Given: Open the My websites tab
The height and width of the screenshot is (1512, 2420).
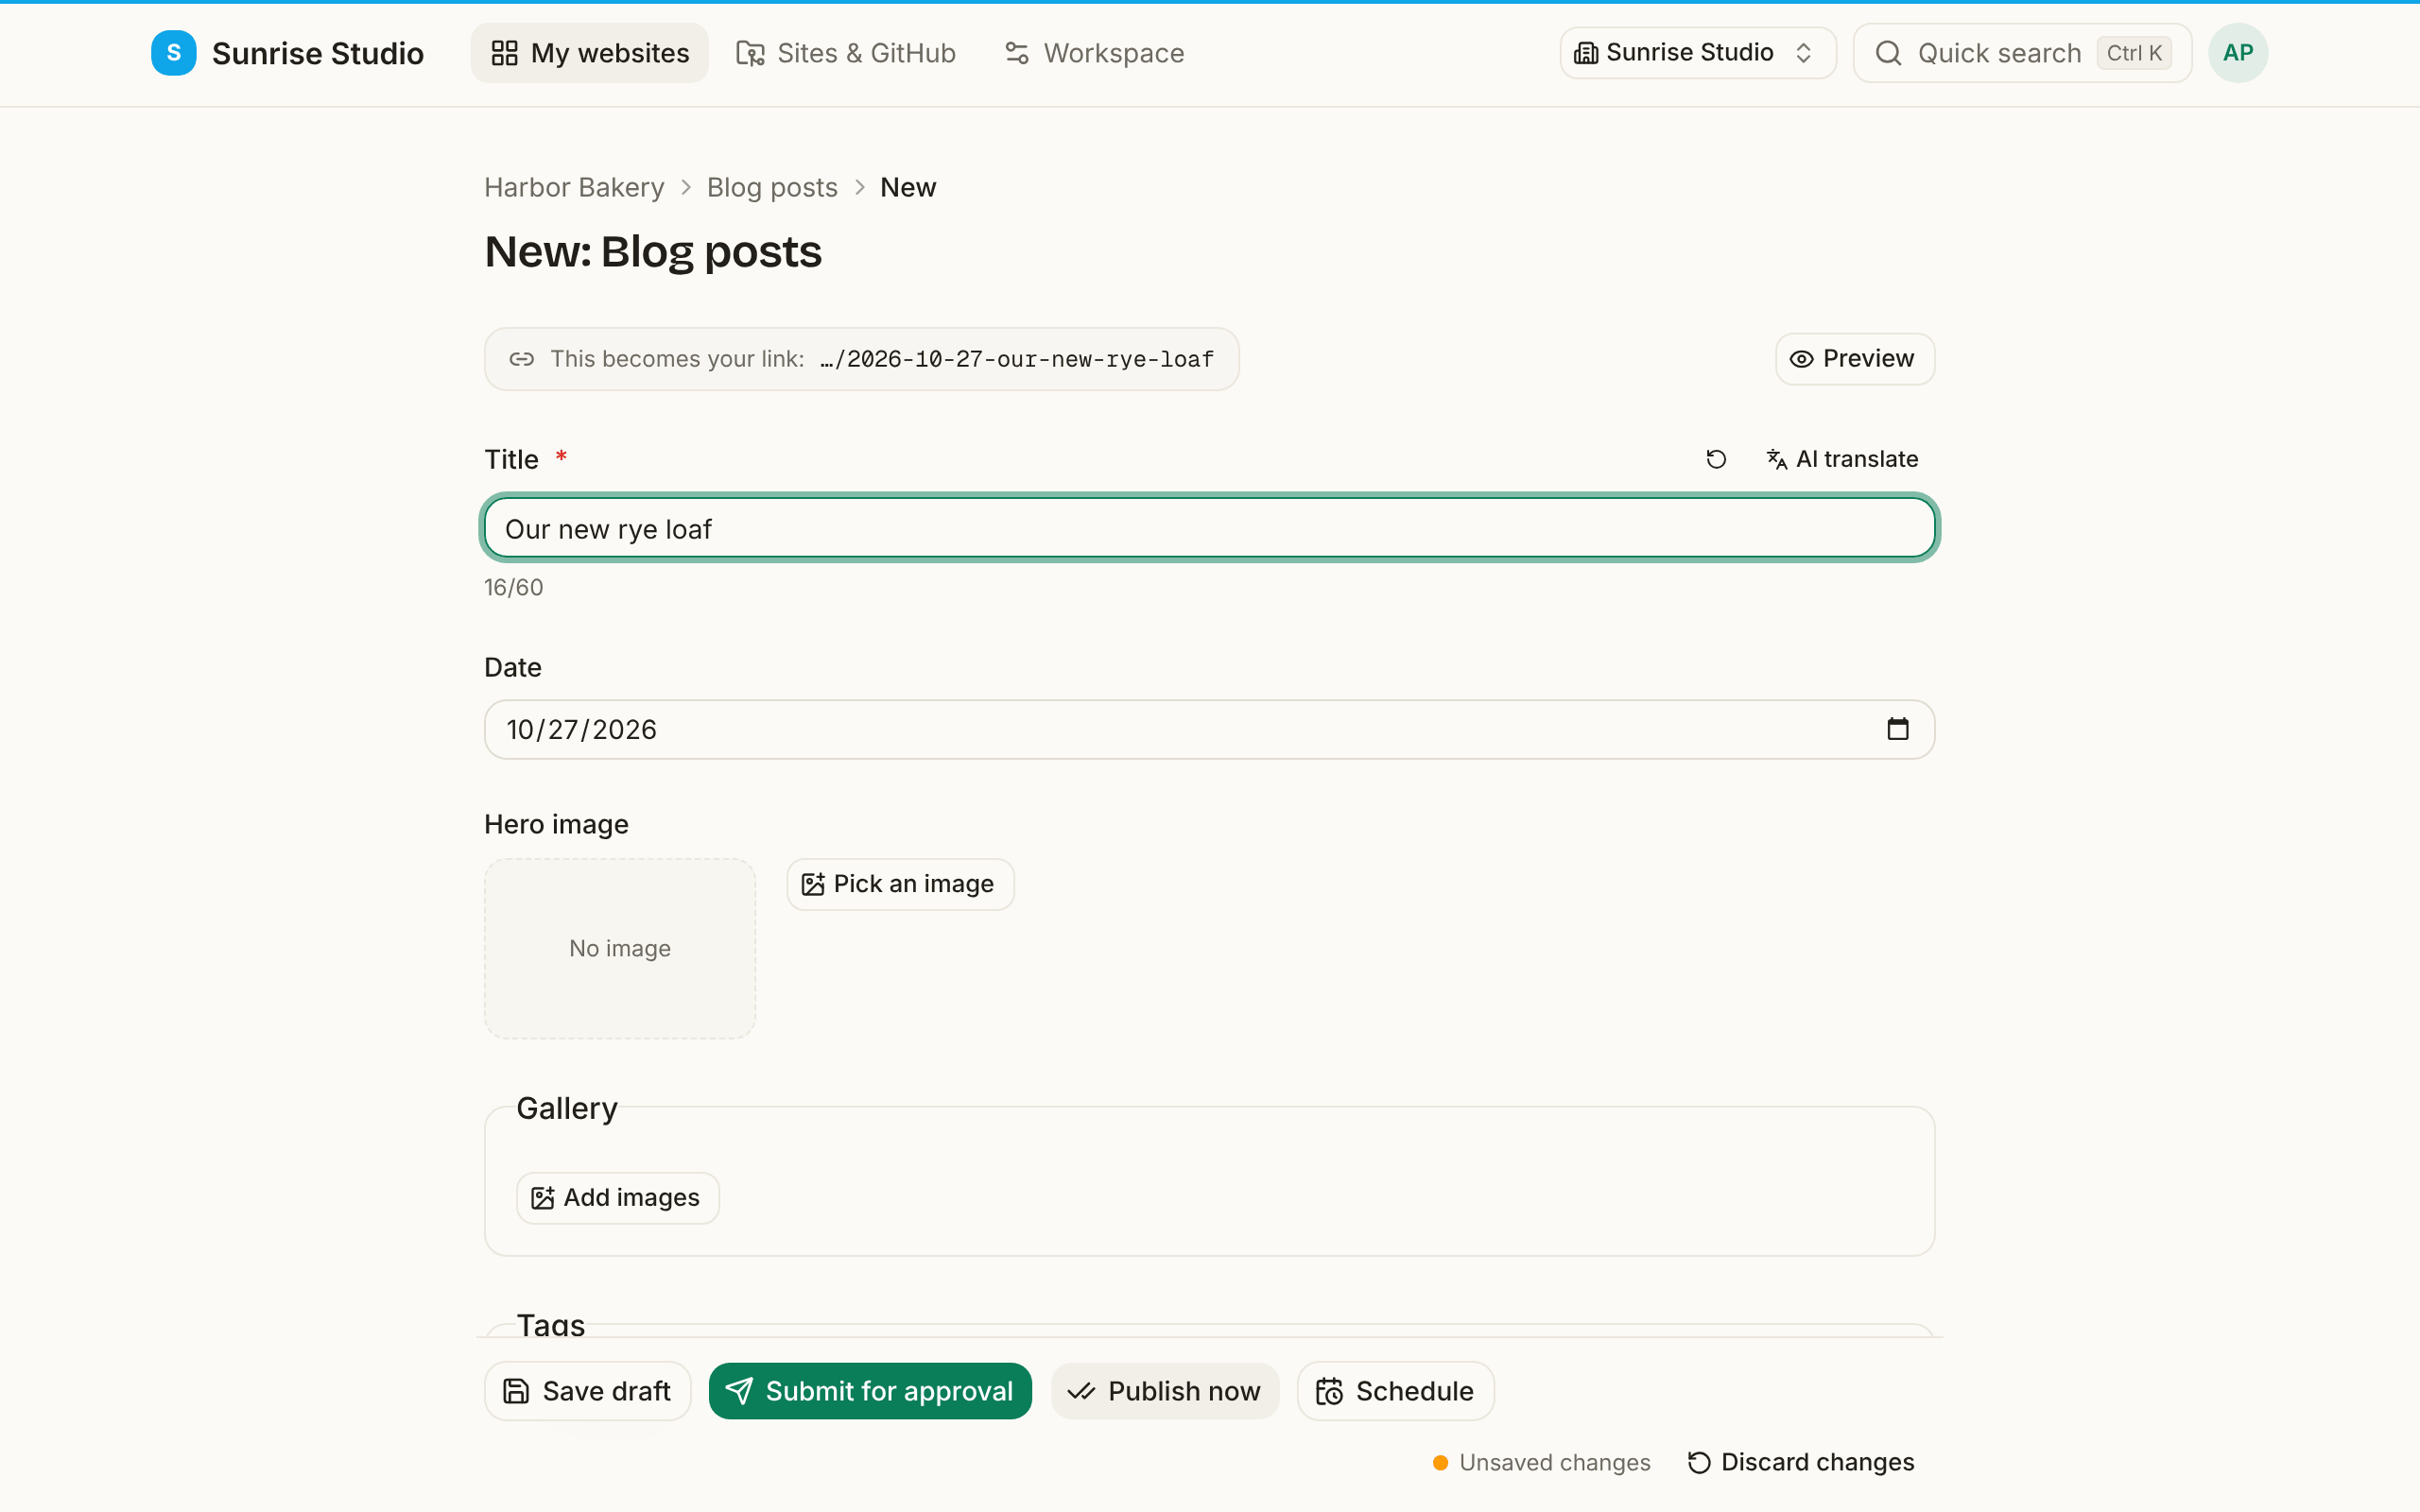Looking at the screenshot, I should [590, 53].
